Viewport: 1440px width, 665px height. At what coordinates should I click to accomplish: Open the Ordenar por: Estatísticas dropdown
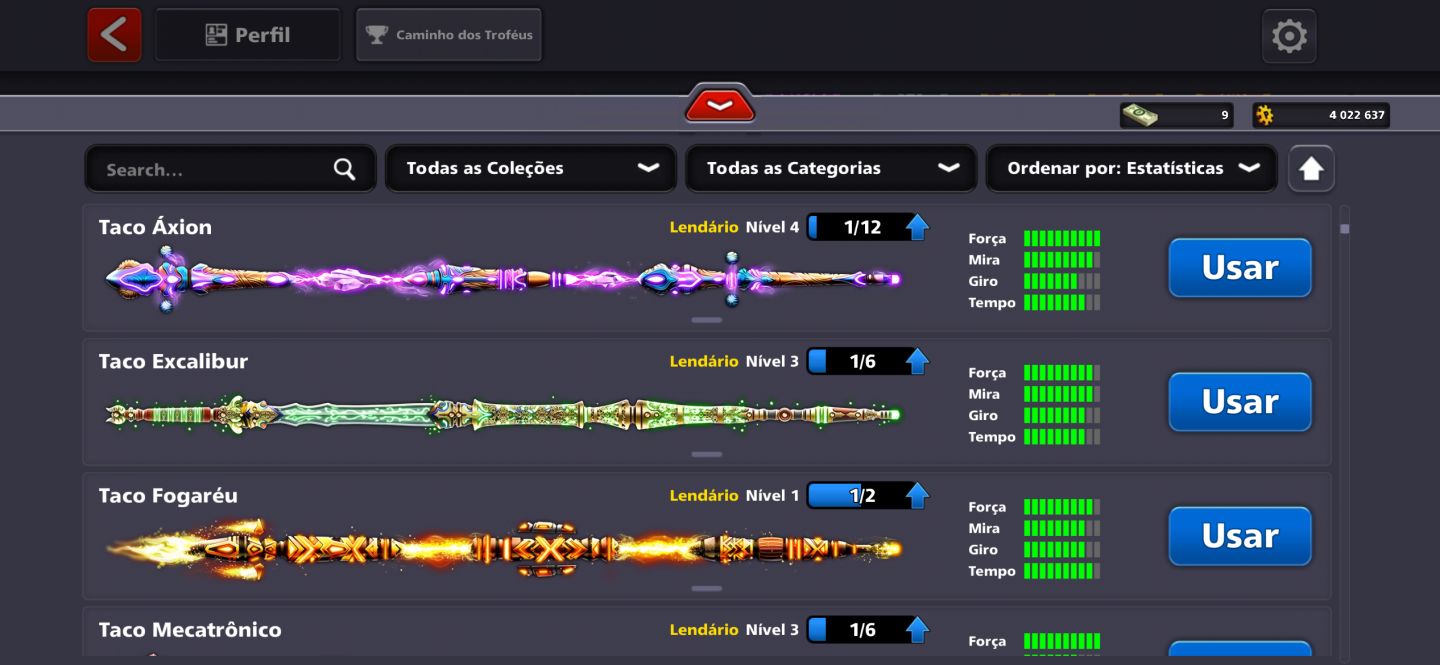click(x=1131, y=168)
